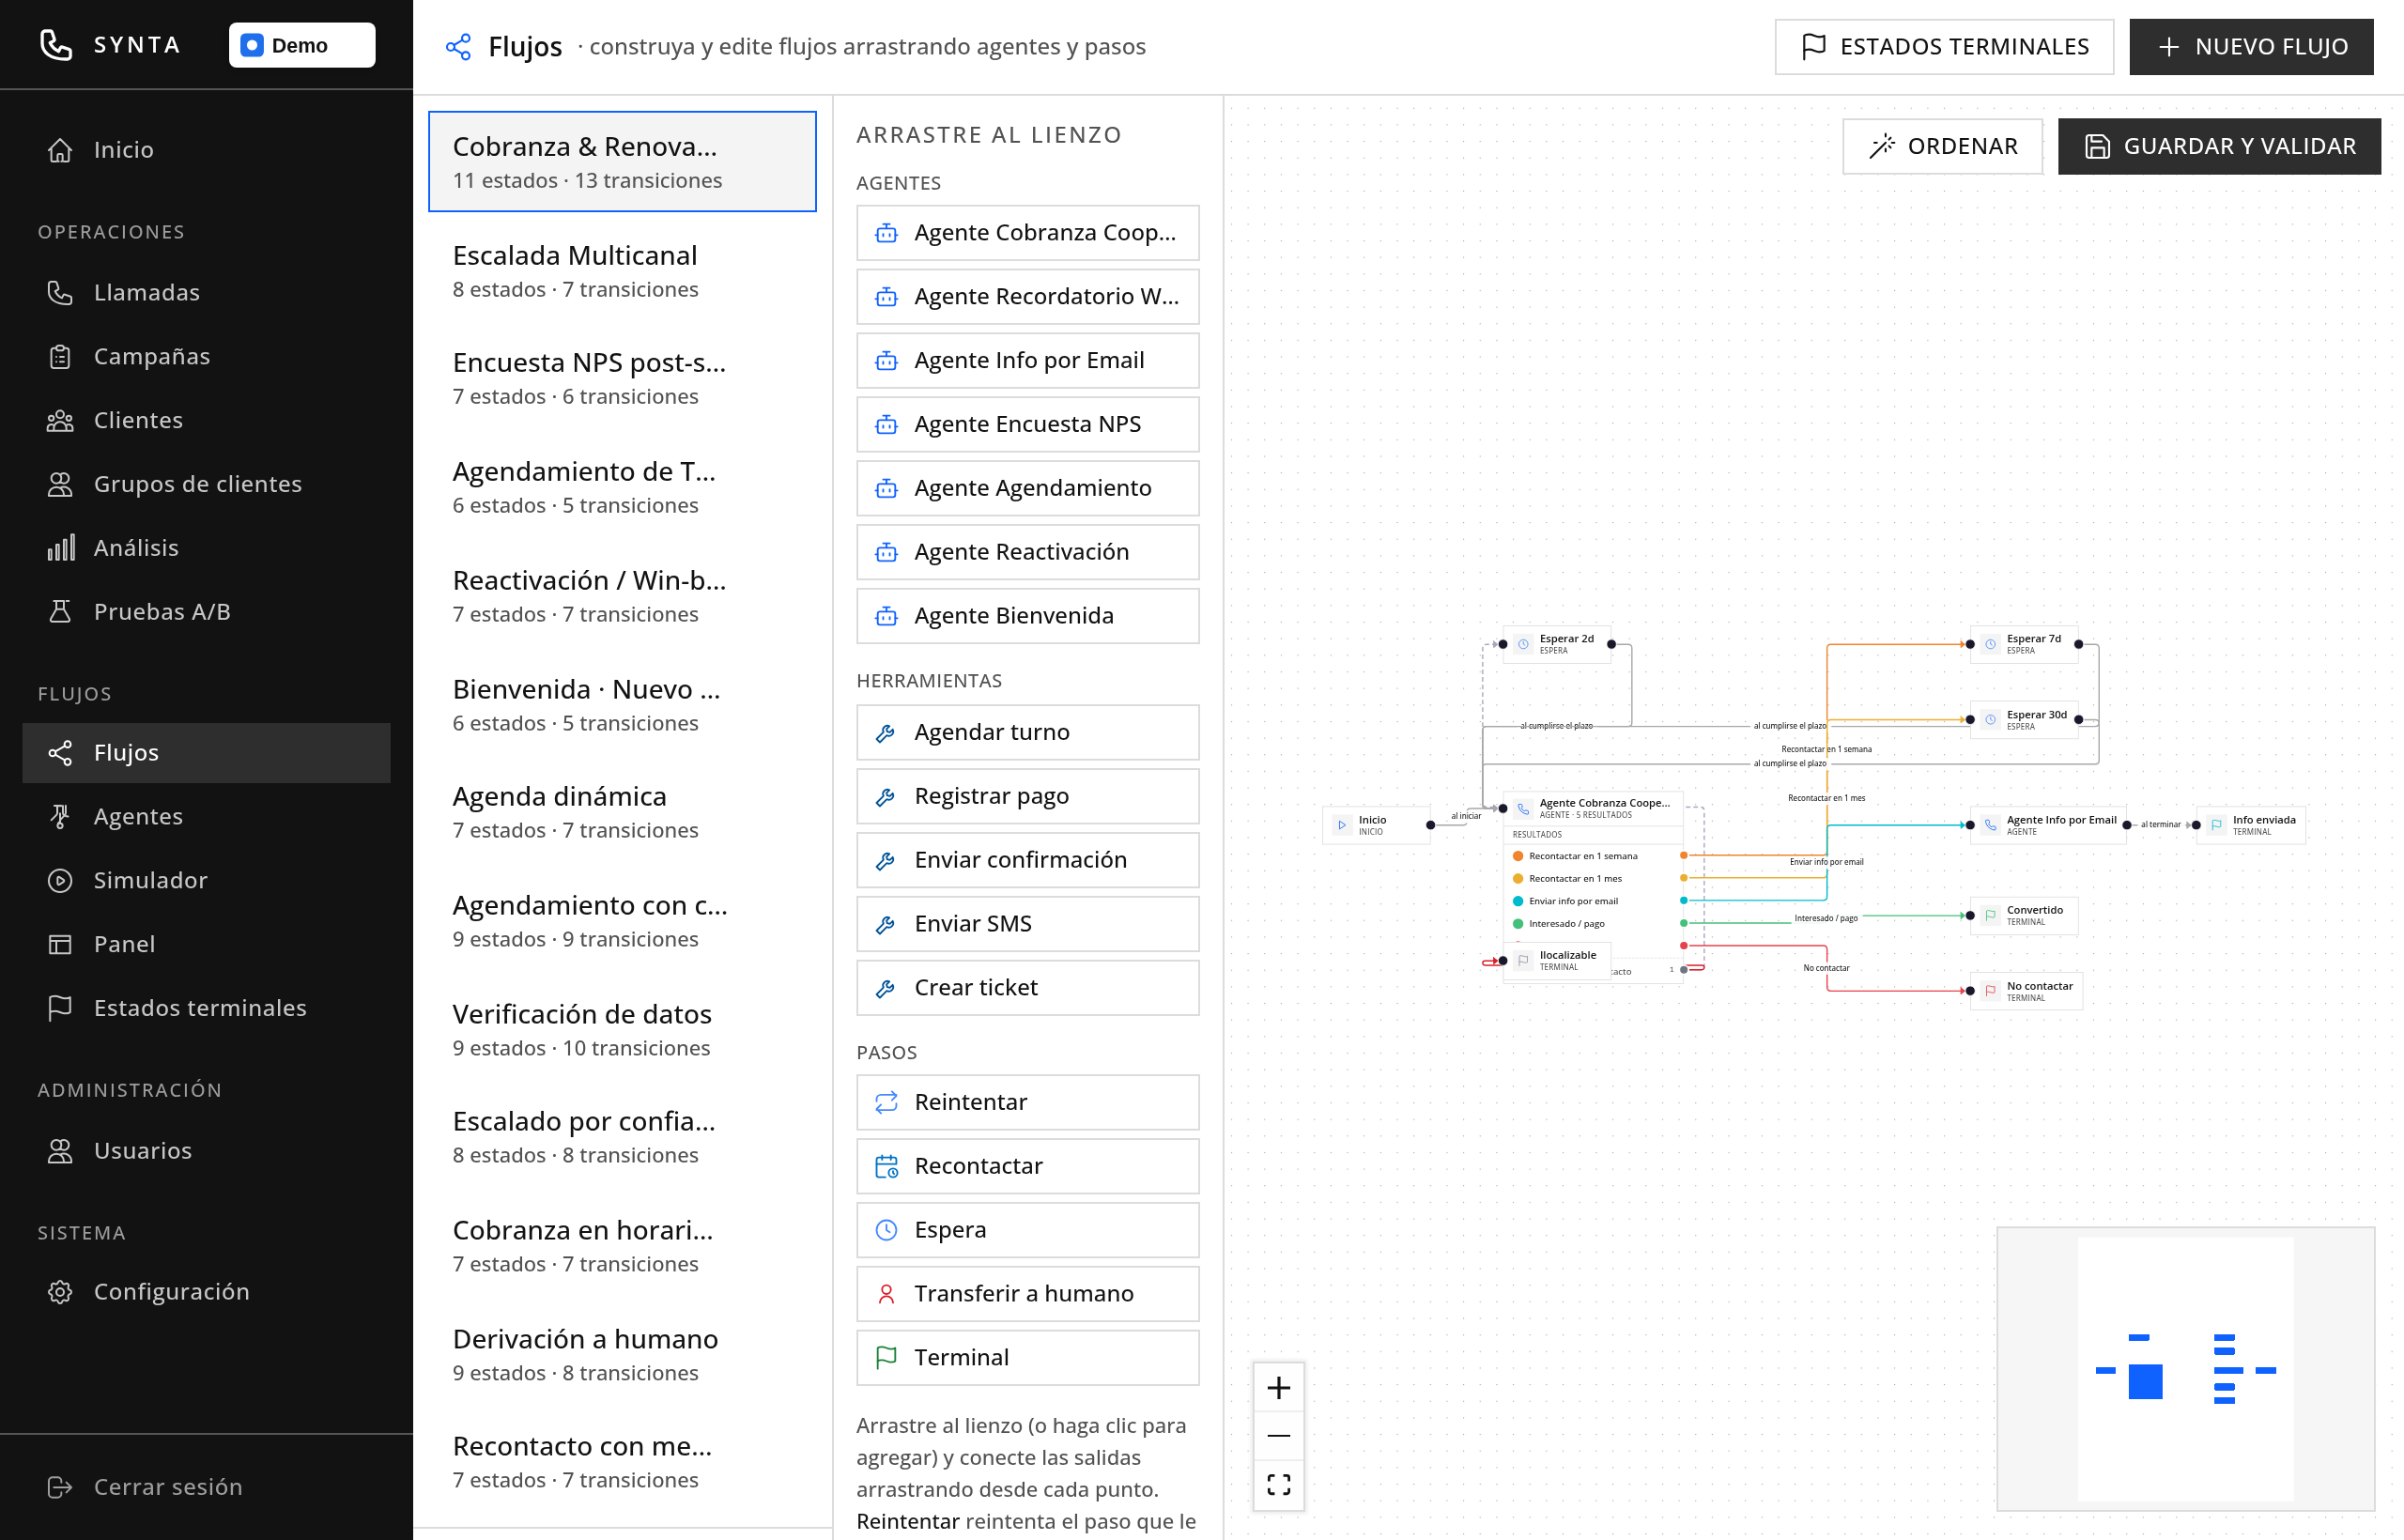Viewport: 2404px width, 1540px height.
Task: Click the Panel layout icon
Action: click(x=60, y=945)
